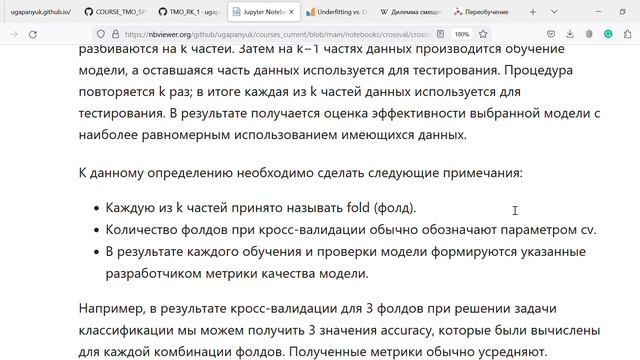Save page to Pocket

(x=551, y=34)
